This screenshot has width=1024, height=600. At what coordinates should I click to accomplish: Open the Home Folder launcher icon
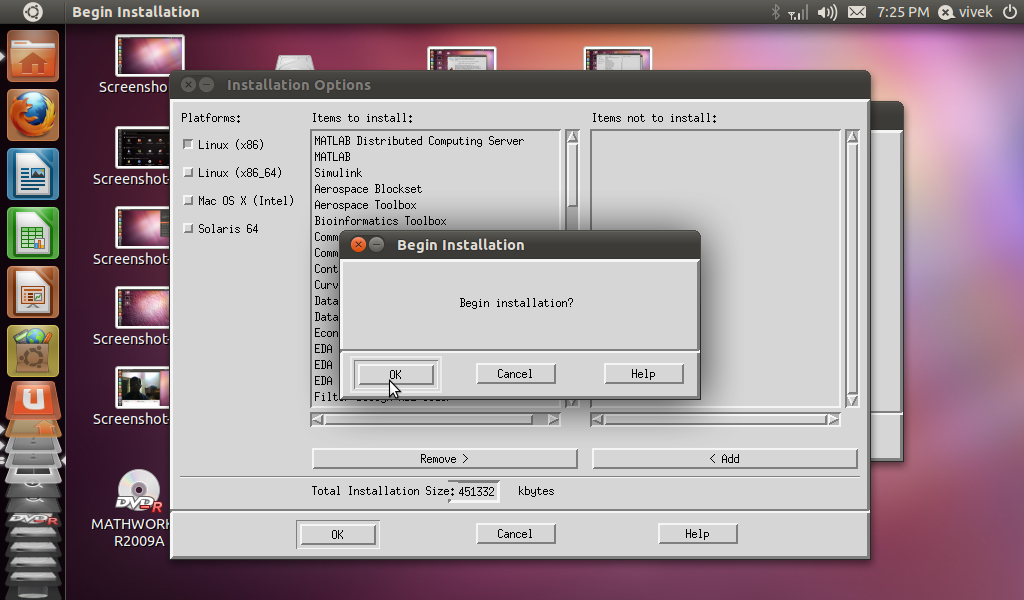(33, 56)
